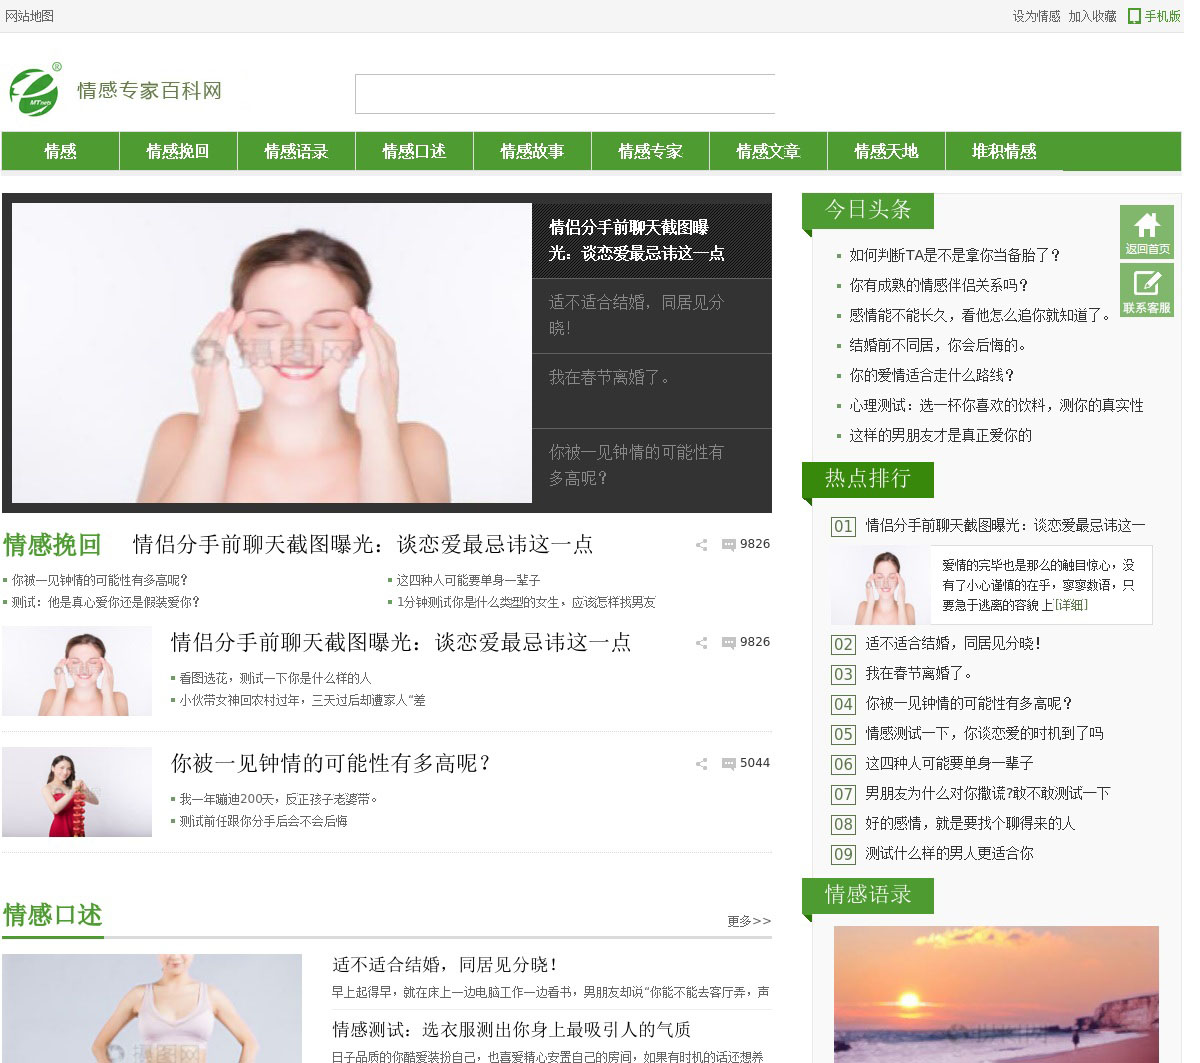Image resolution: width=1200 pixels, height=1063 pixels.
Task: Click the large slider photo of woman
Action: (x=272, y=353)
